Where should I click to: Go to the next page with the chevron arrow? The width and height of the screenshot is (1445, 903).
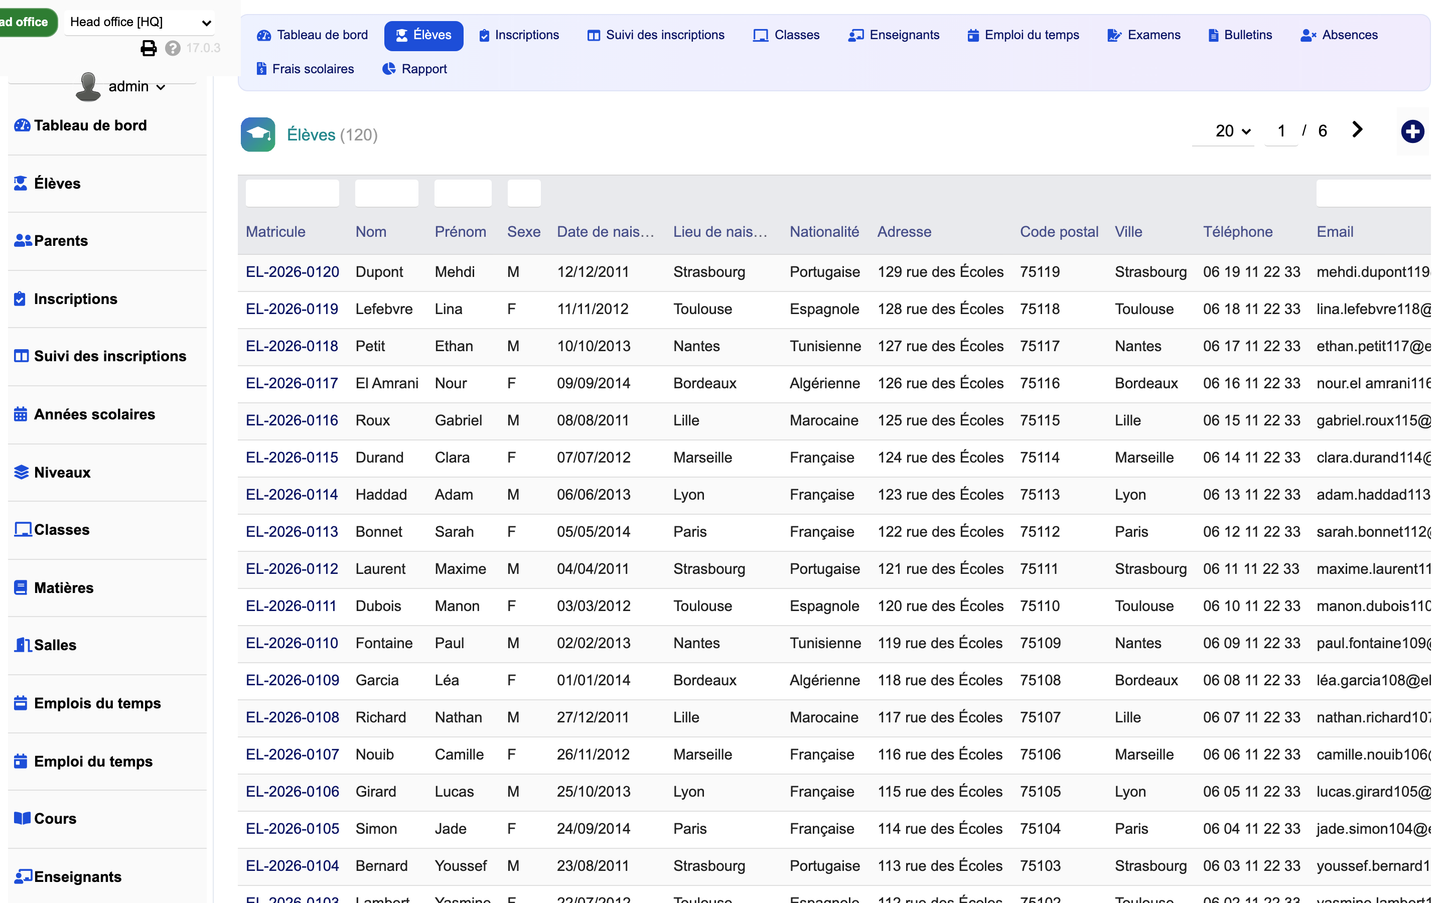tap(1357, 130)
